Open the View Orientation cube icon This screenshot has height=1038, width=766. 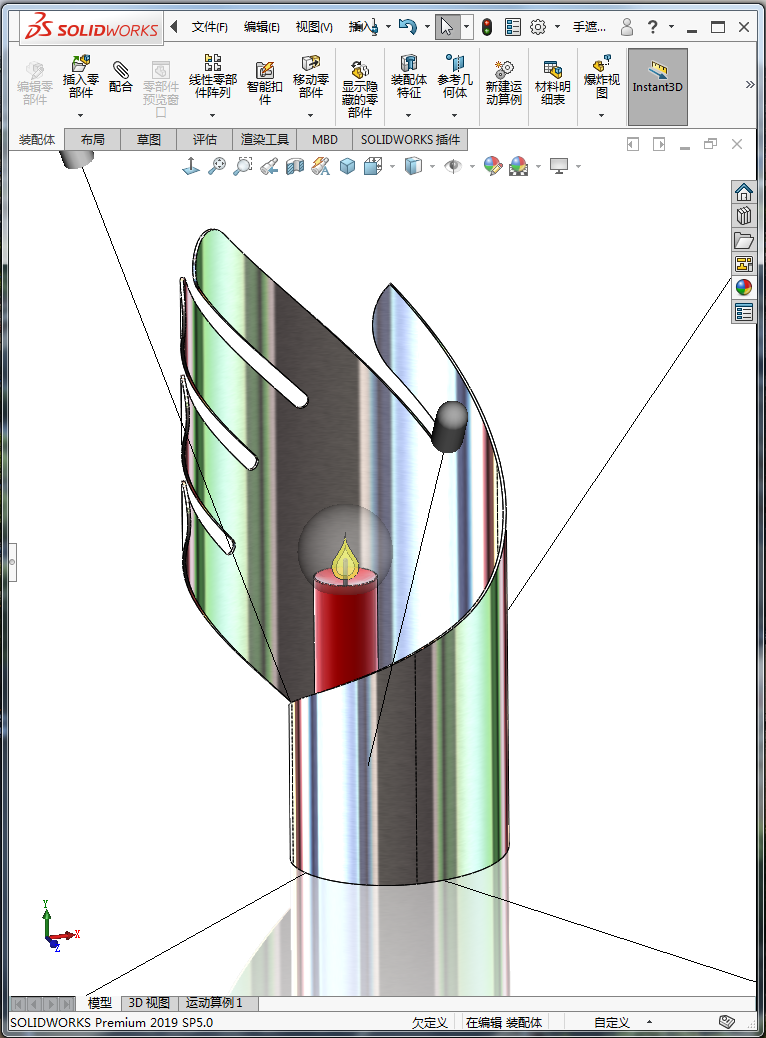373,166
